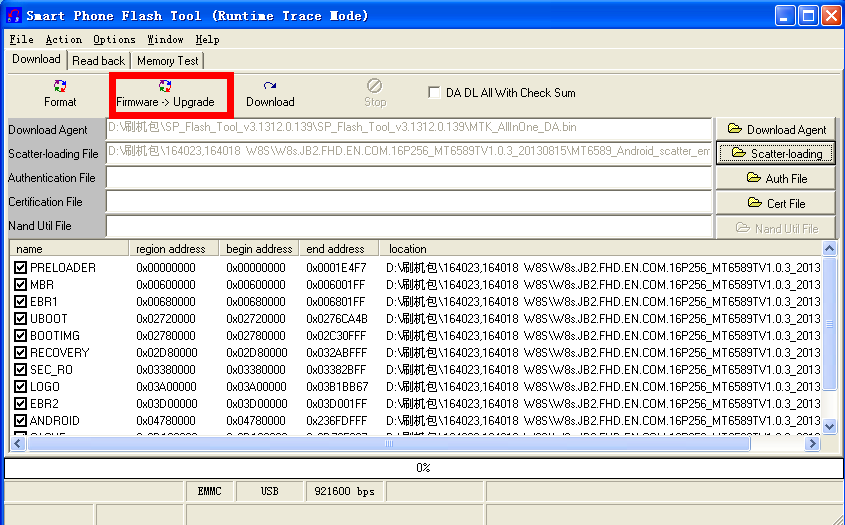The image size is (845, 525).
Task: Switch to the Download tab
Action: (x=36, y=59)
